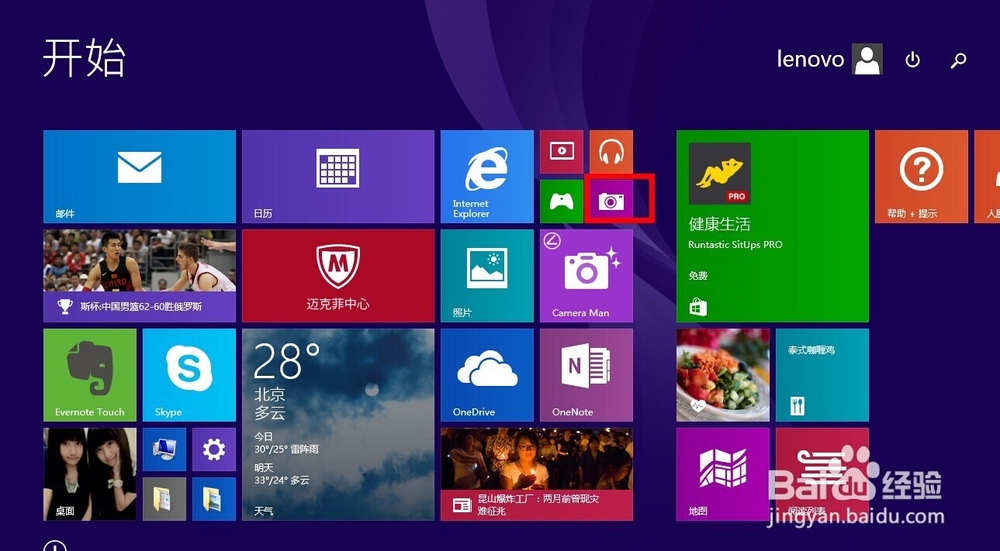The height and width of the screenshot is (551, 1000).
Task: Open the Camera small tile
Action: click(x=611, y=202)
